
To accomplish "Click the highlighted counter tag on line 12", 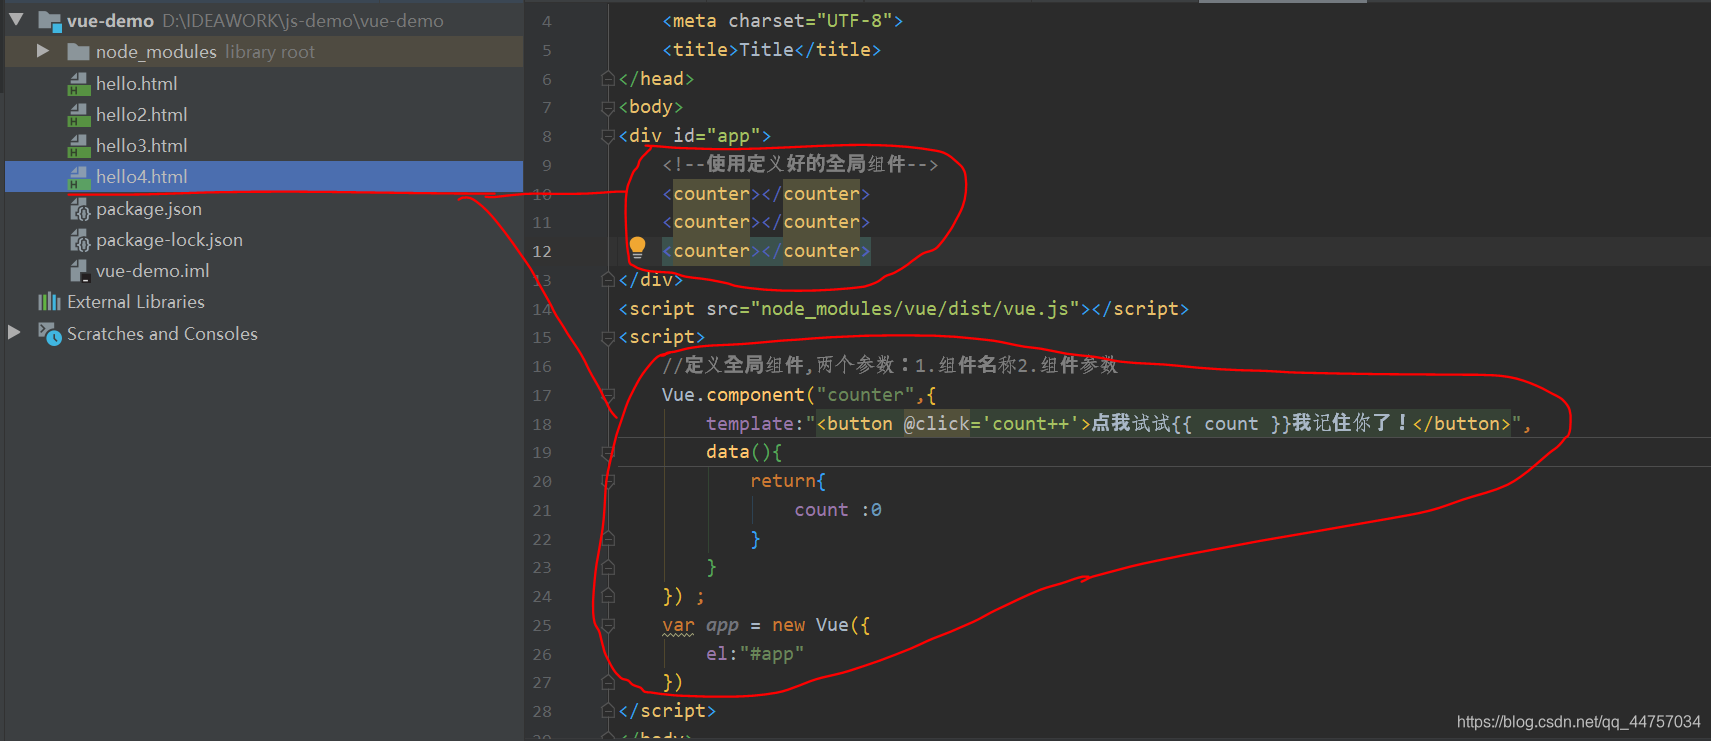I will (x=766, y=251).
